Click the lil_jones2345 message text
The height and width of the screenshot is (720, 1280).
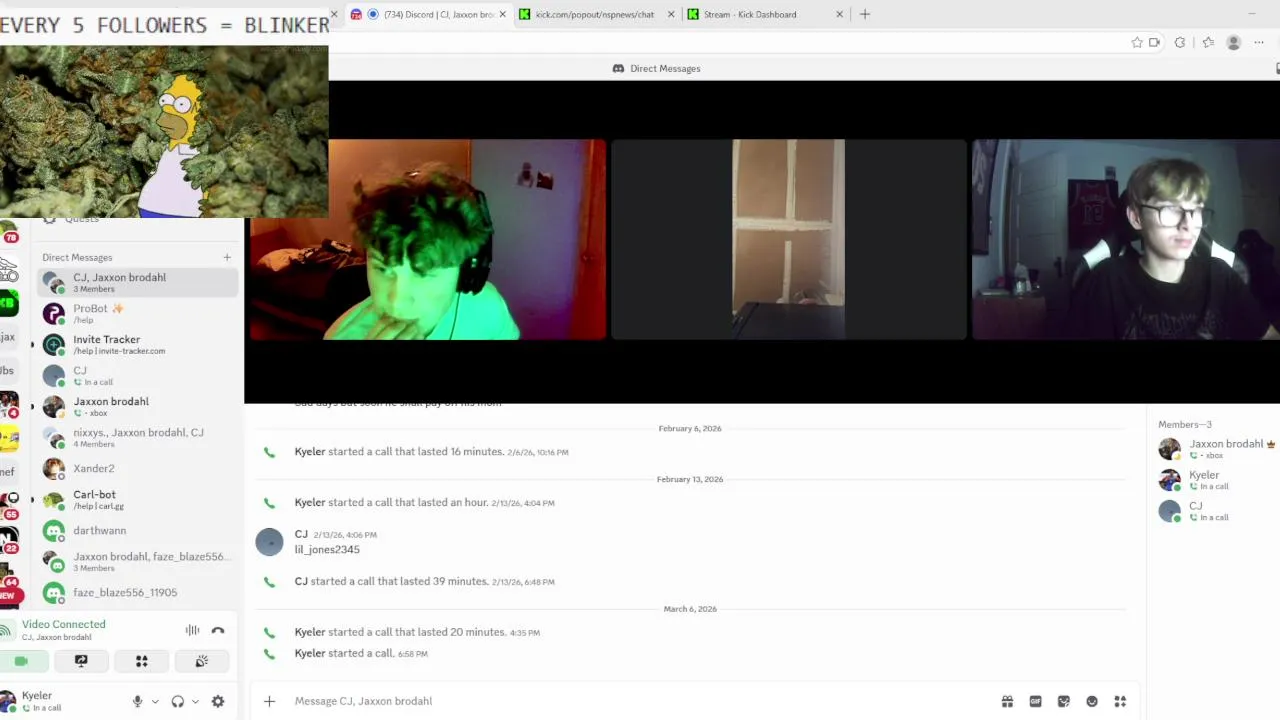pyautogui.click(x=327, y=549)
